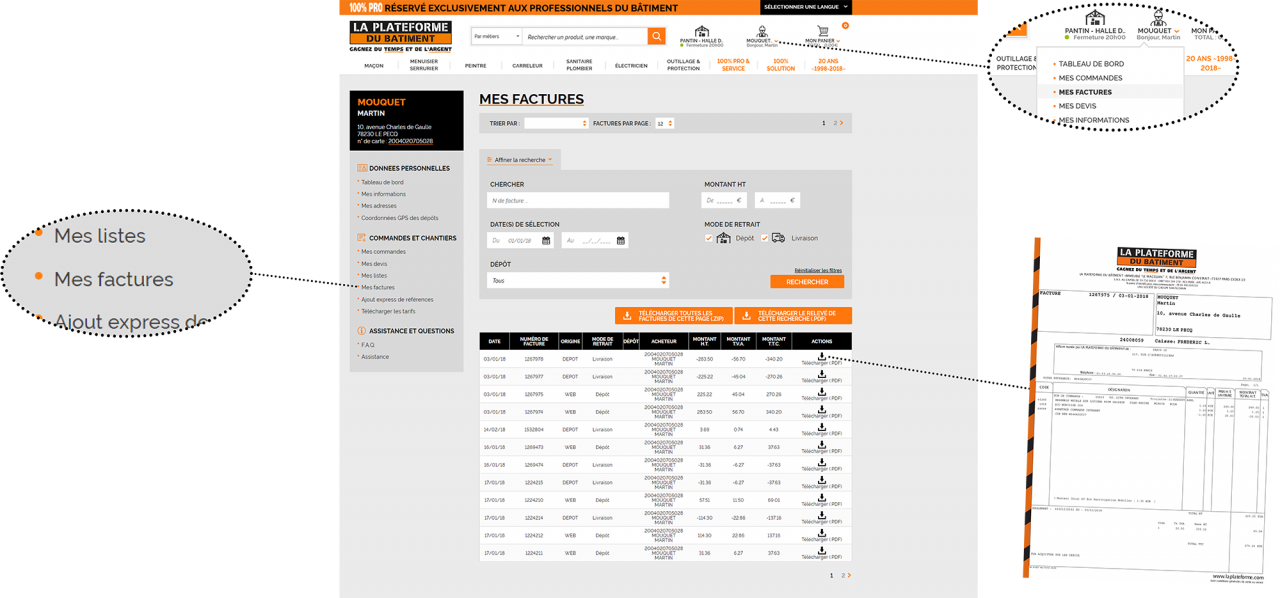This screenshot has height=598, width=1280.
Task: Download PDF for invoice 1224214
Action: [x=822, y=516]
